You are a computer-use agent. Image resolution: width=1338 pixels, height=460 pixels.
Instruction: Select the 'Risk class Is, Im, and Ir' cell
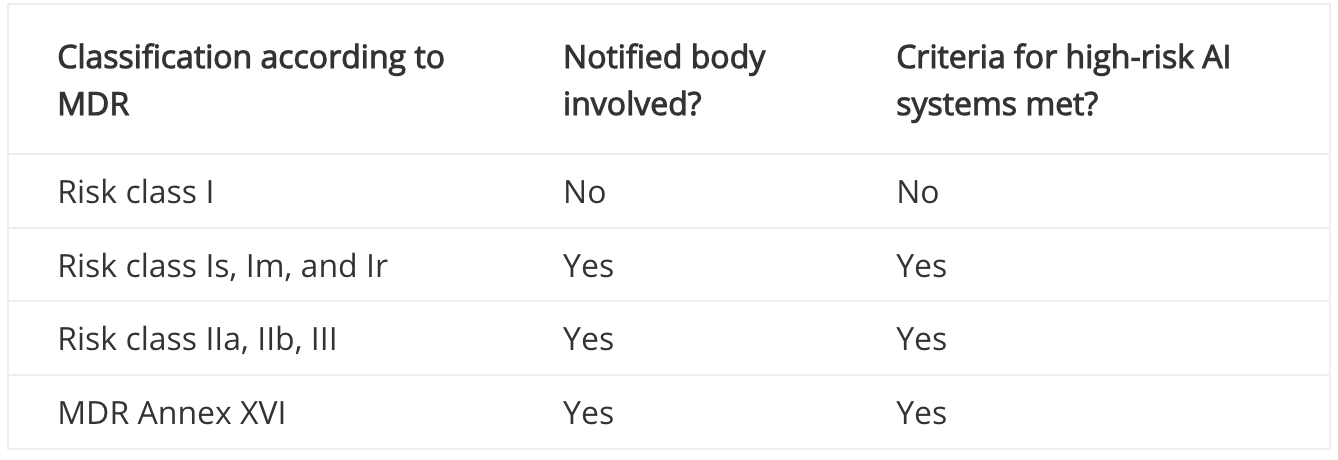click(222, 266)
